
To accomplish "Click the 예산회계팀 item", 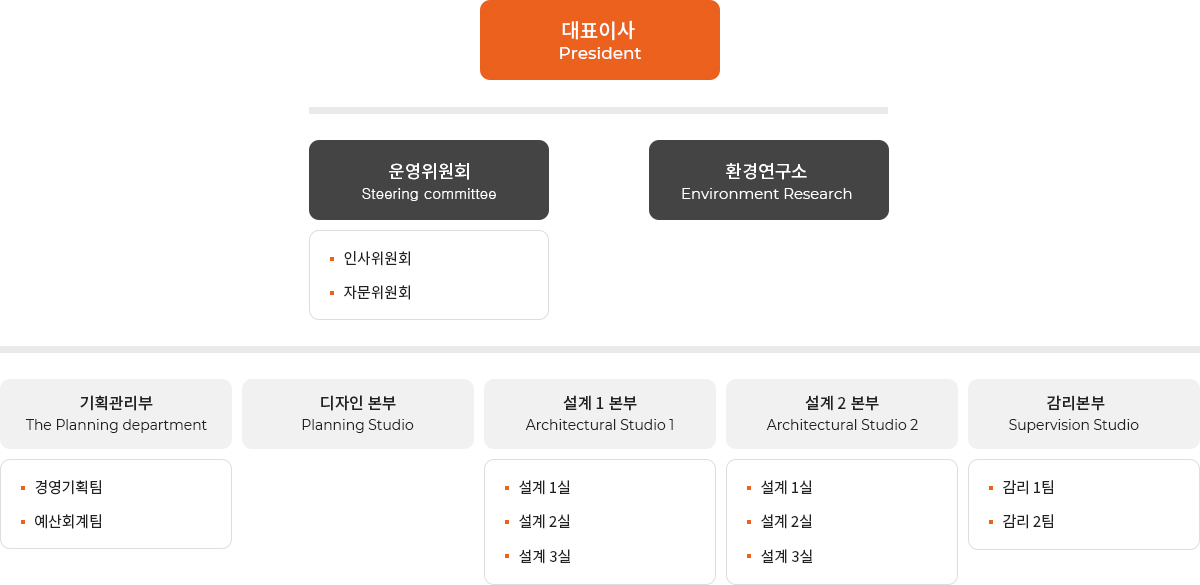I will point(69,521).
